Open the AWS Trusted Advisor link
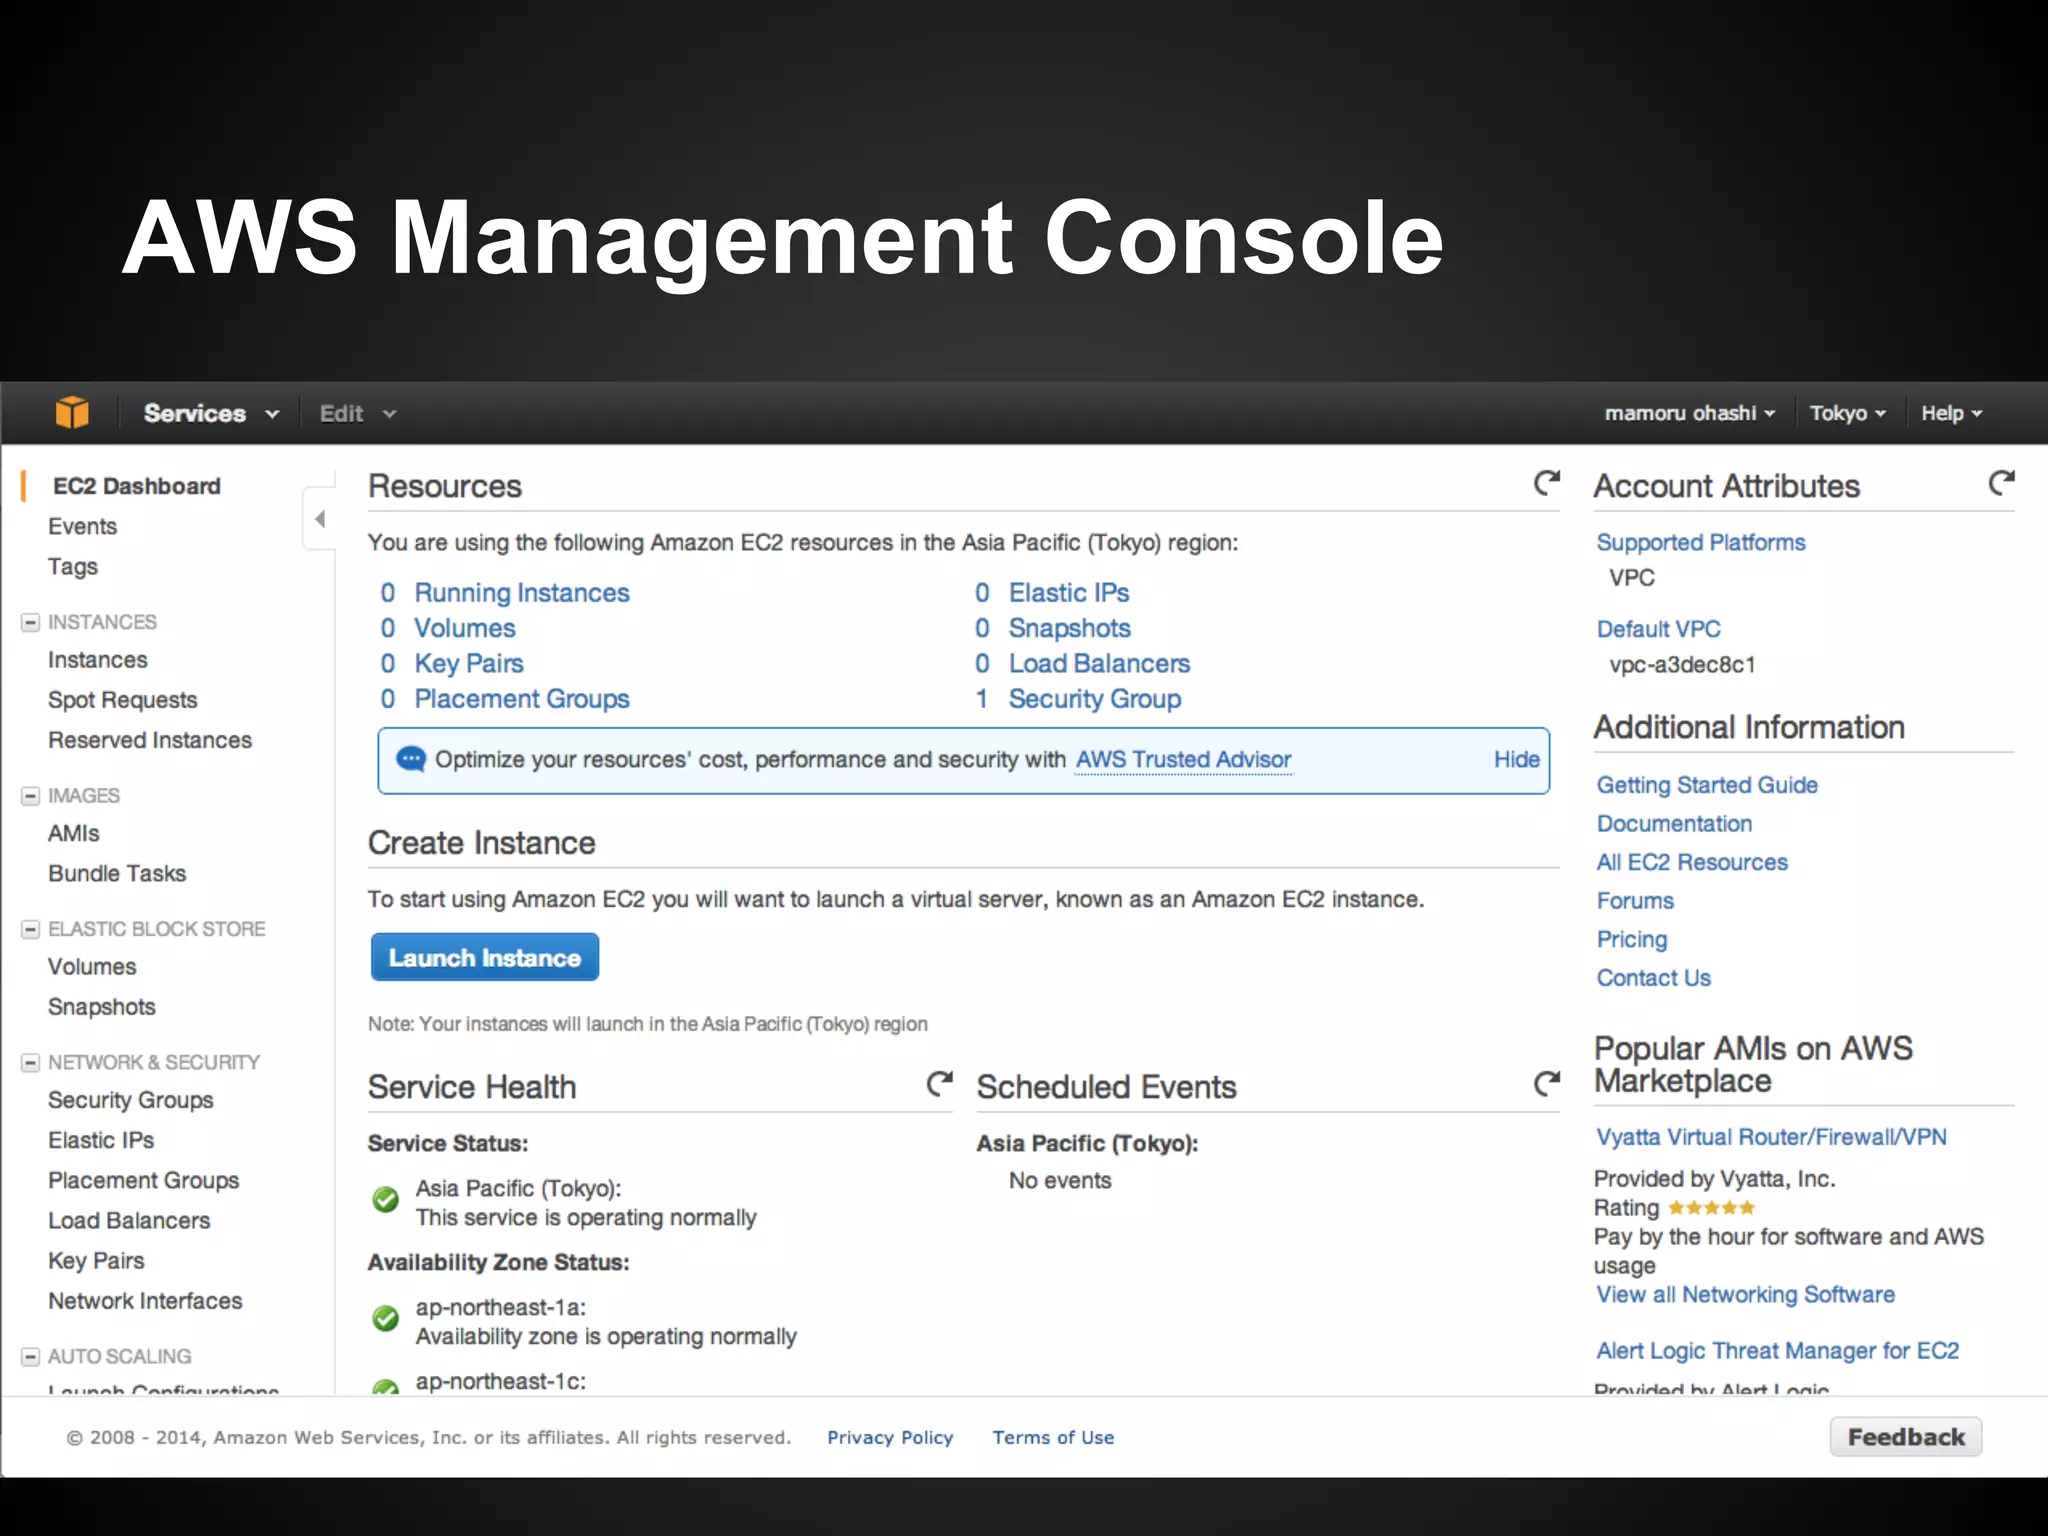 (1183, 759)
